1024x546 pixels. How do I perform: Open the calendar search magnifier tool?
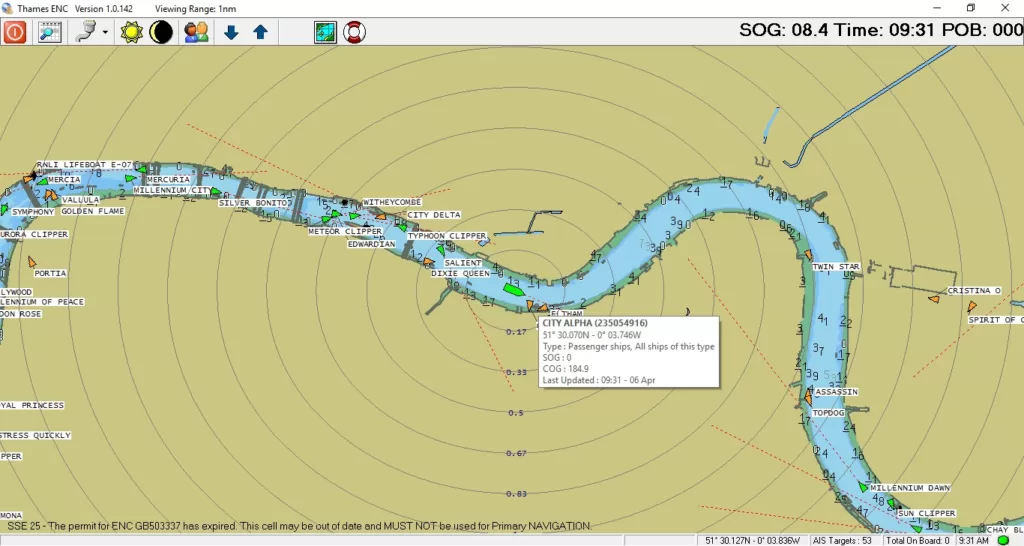[50, 32]
